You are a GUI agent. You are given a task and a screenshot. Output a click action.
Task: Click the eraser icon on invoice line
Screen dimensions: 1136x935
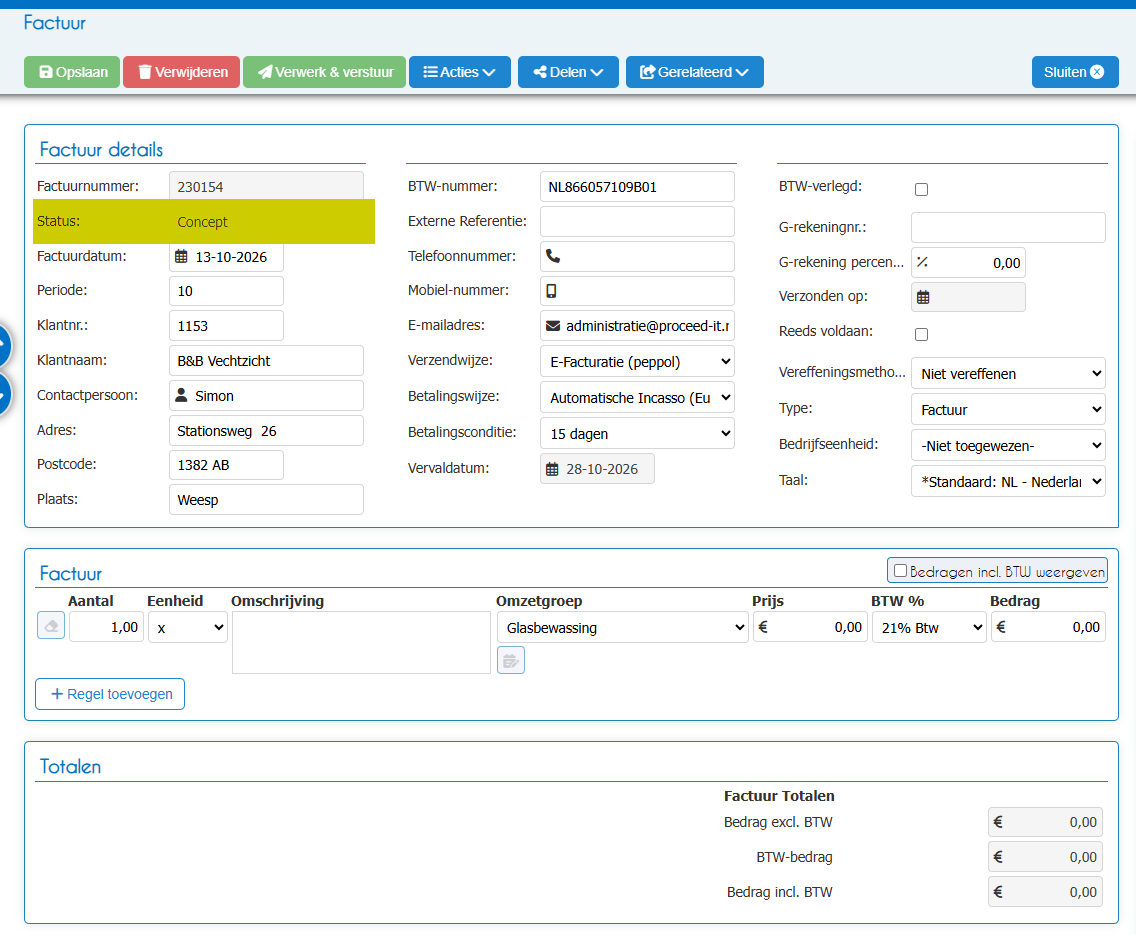pyautogui.click(x=51, y=626)
